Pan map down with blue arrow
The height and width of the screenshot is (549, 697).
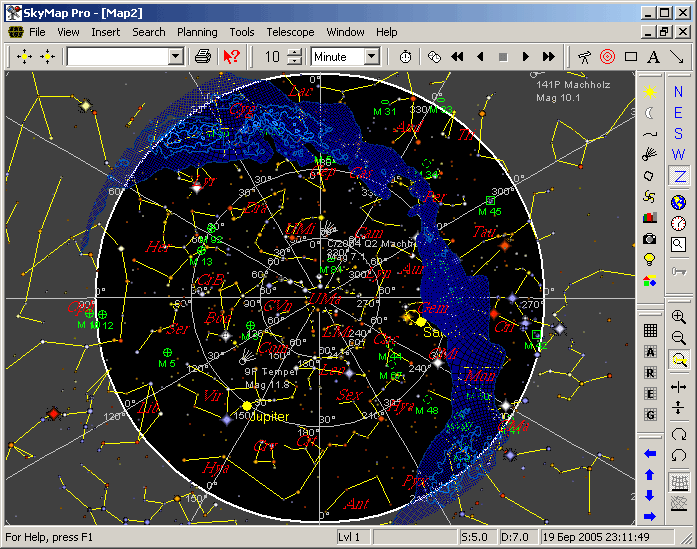(650, 496)
